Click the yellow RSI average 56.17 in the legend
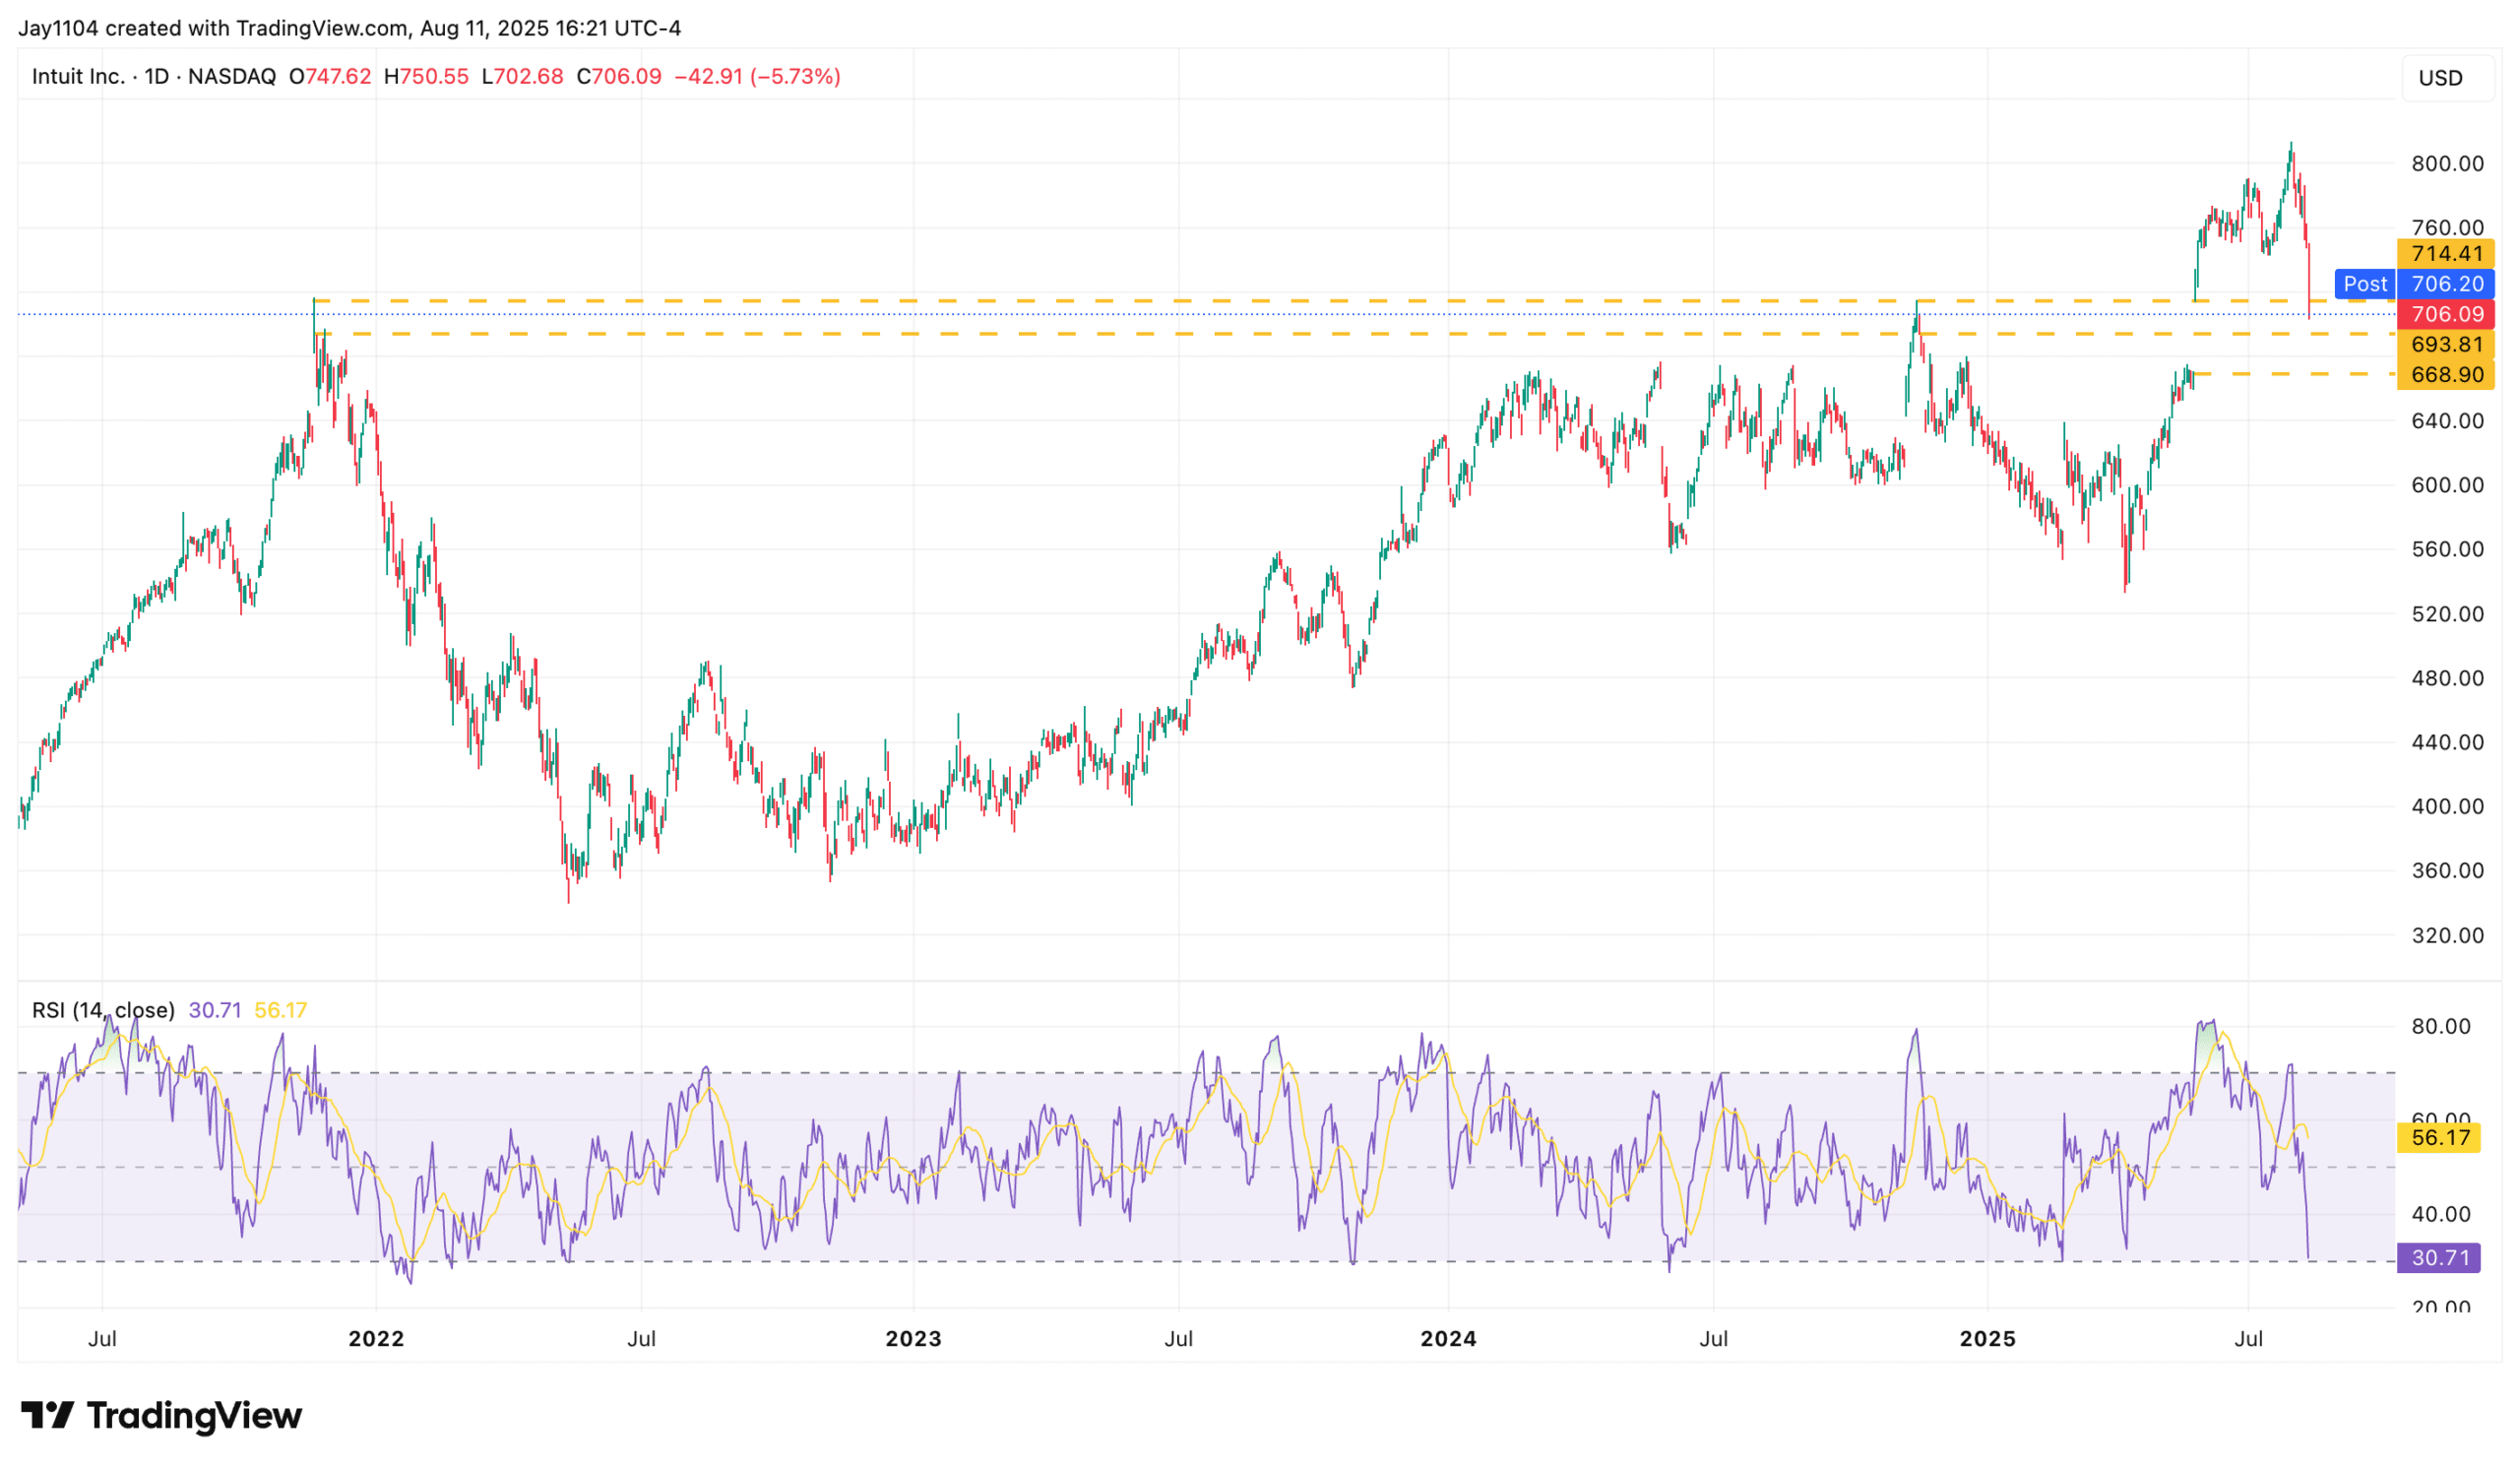2520x1469 pixels. click(x=281, y=1010)
